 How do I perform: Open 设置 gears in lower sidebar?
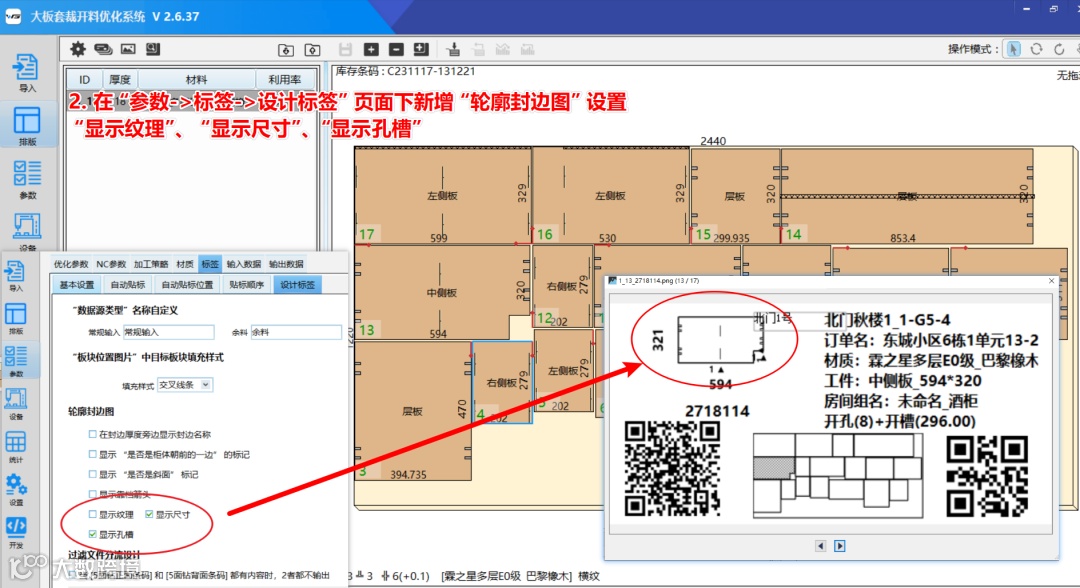[x=16, y=490]
